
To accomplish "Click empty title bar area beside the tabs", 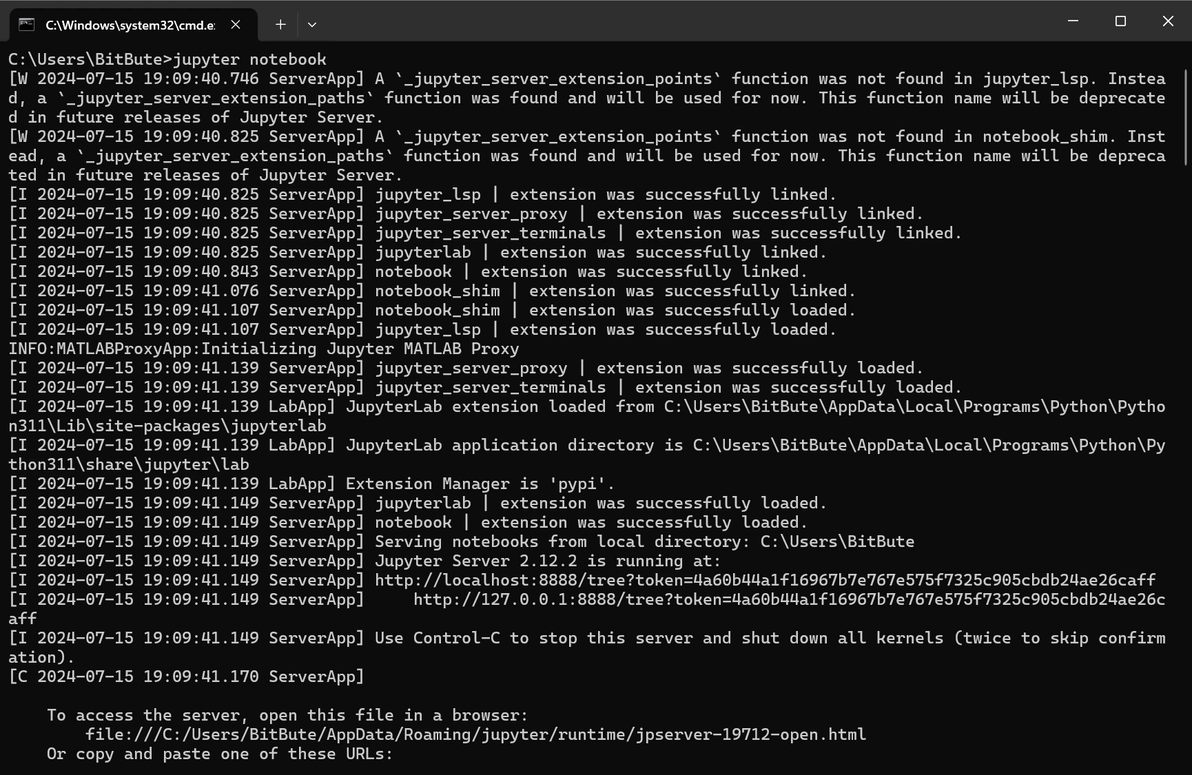I will pos(684,21).
